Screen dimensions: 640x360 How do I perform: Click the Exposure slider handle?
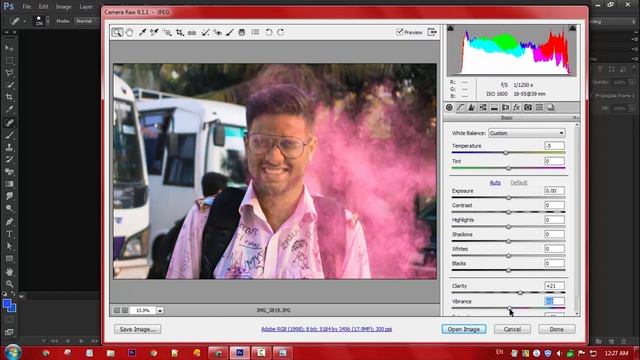pos(509,198)
